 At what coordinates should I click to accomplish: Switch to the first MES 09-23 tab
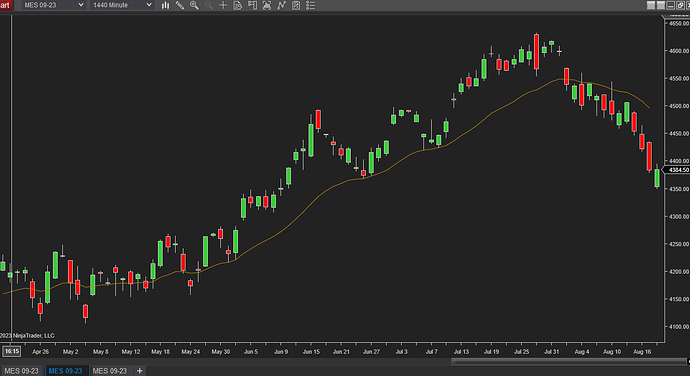pos(22,371)
